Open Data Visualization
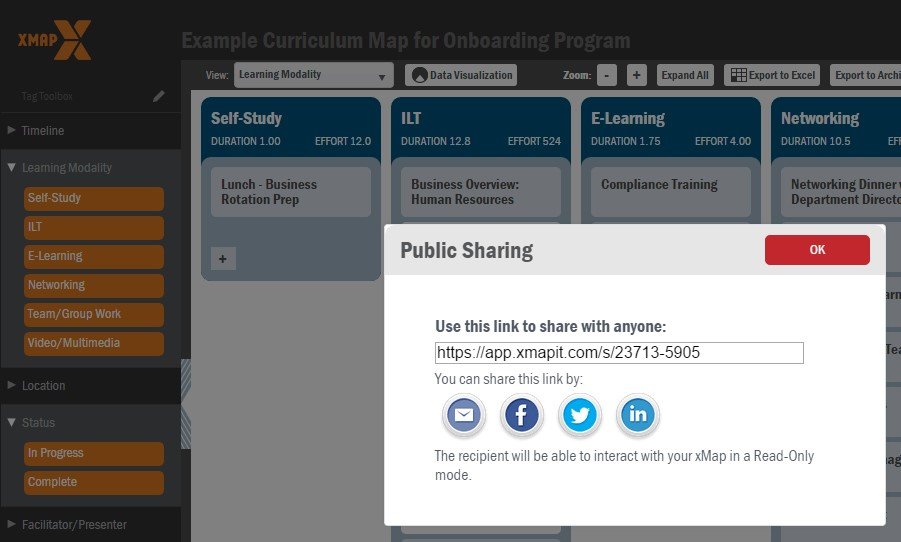Viewport: 901px width, 542px height. click(x=461, y=75)
